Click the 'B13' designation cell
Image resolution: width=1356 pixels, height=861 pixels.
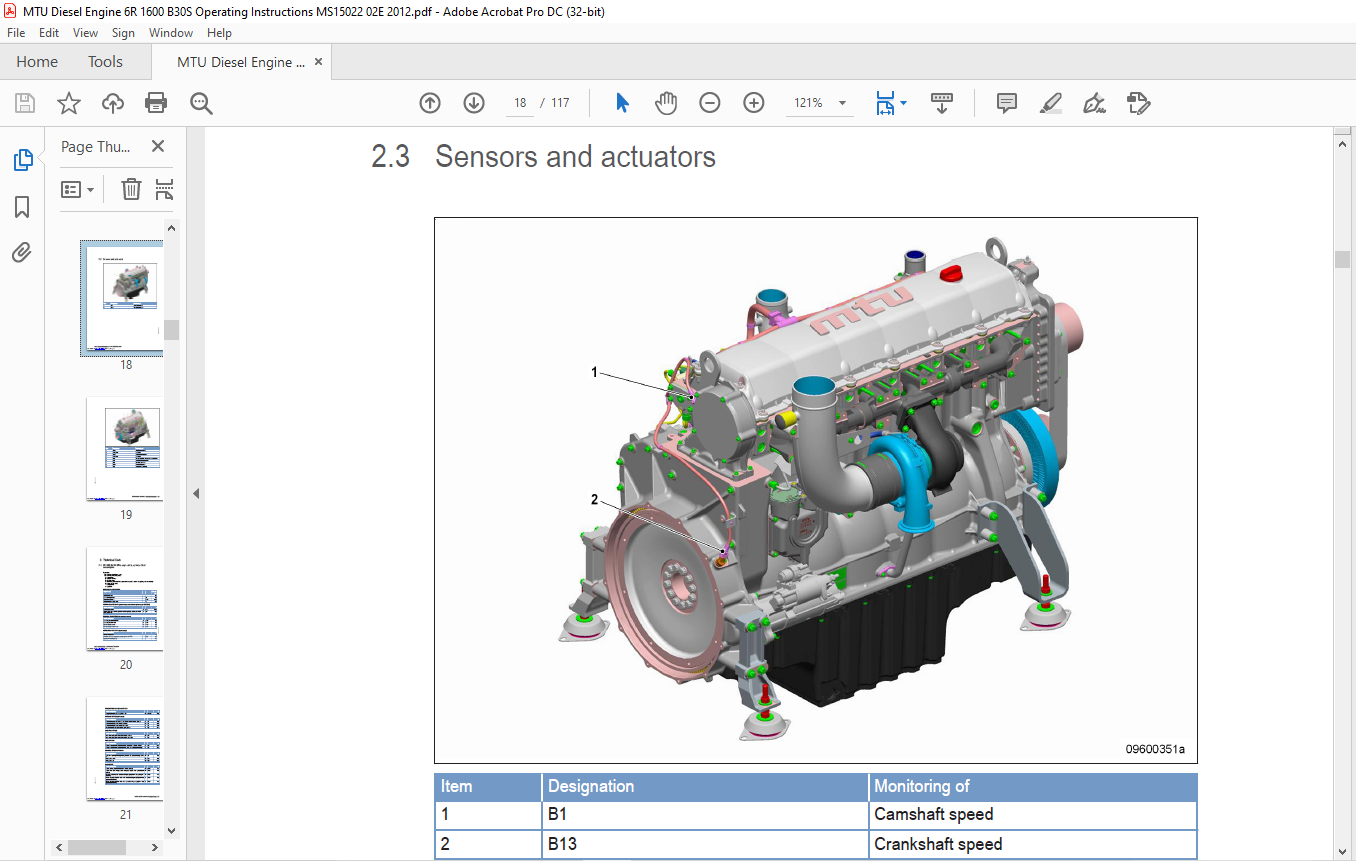click(x=705, y=844)
